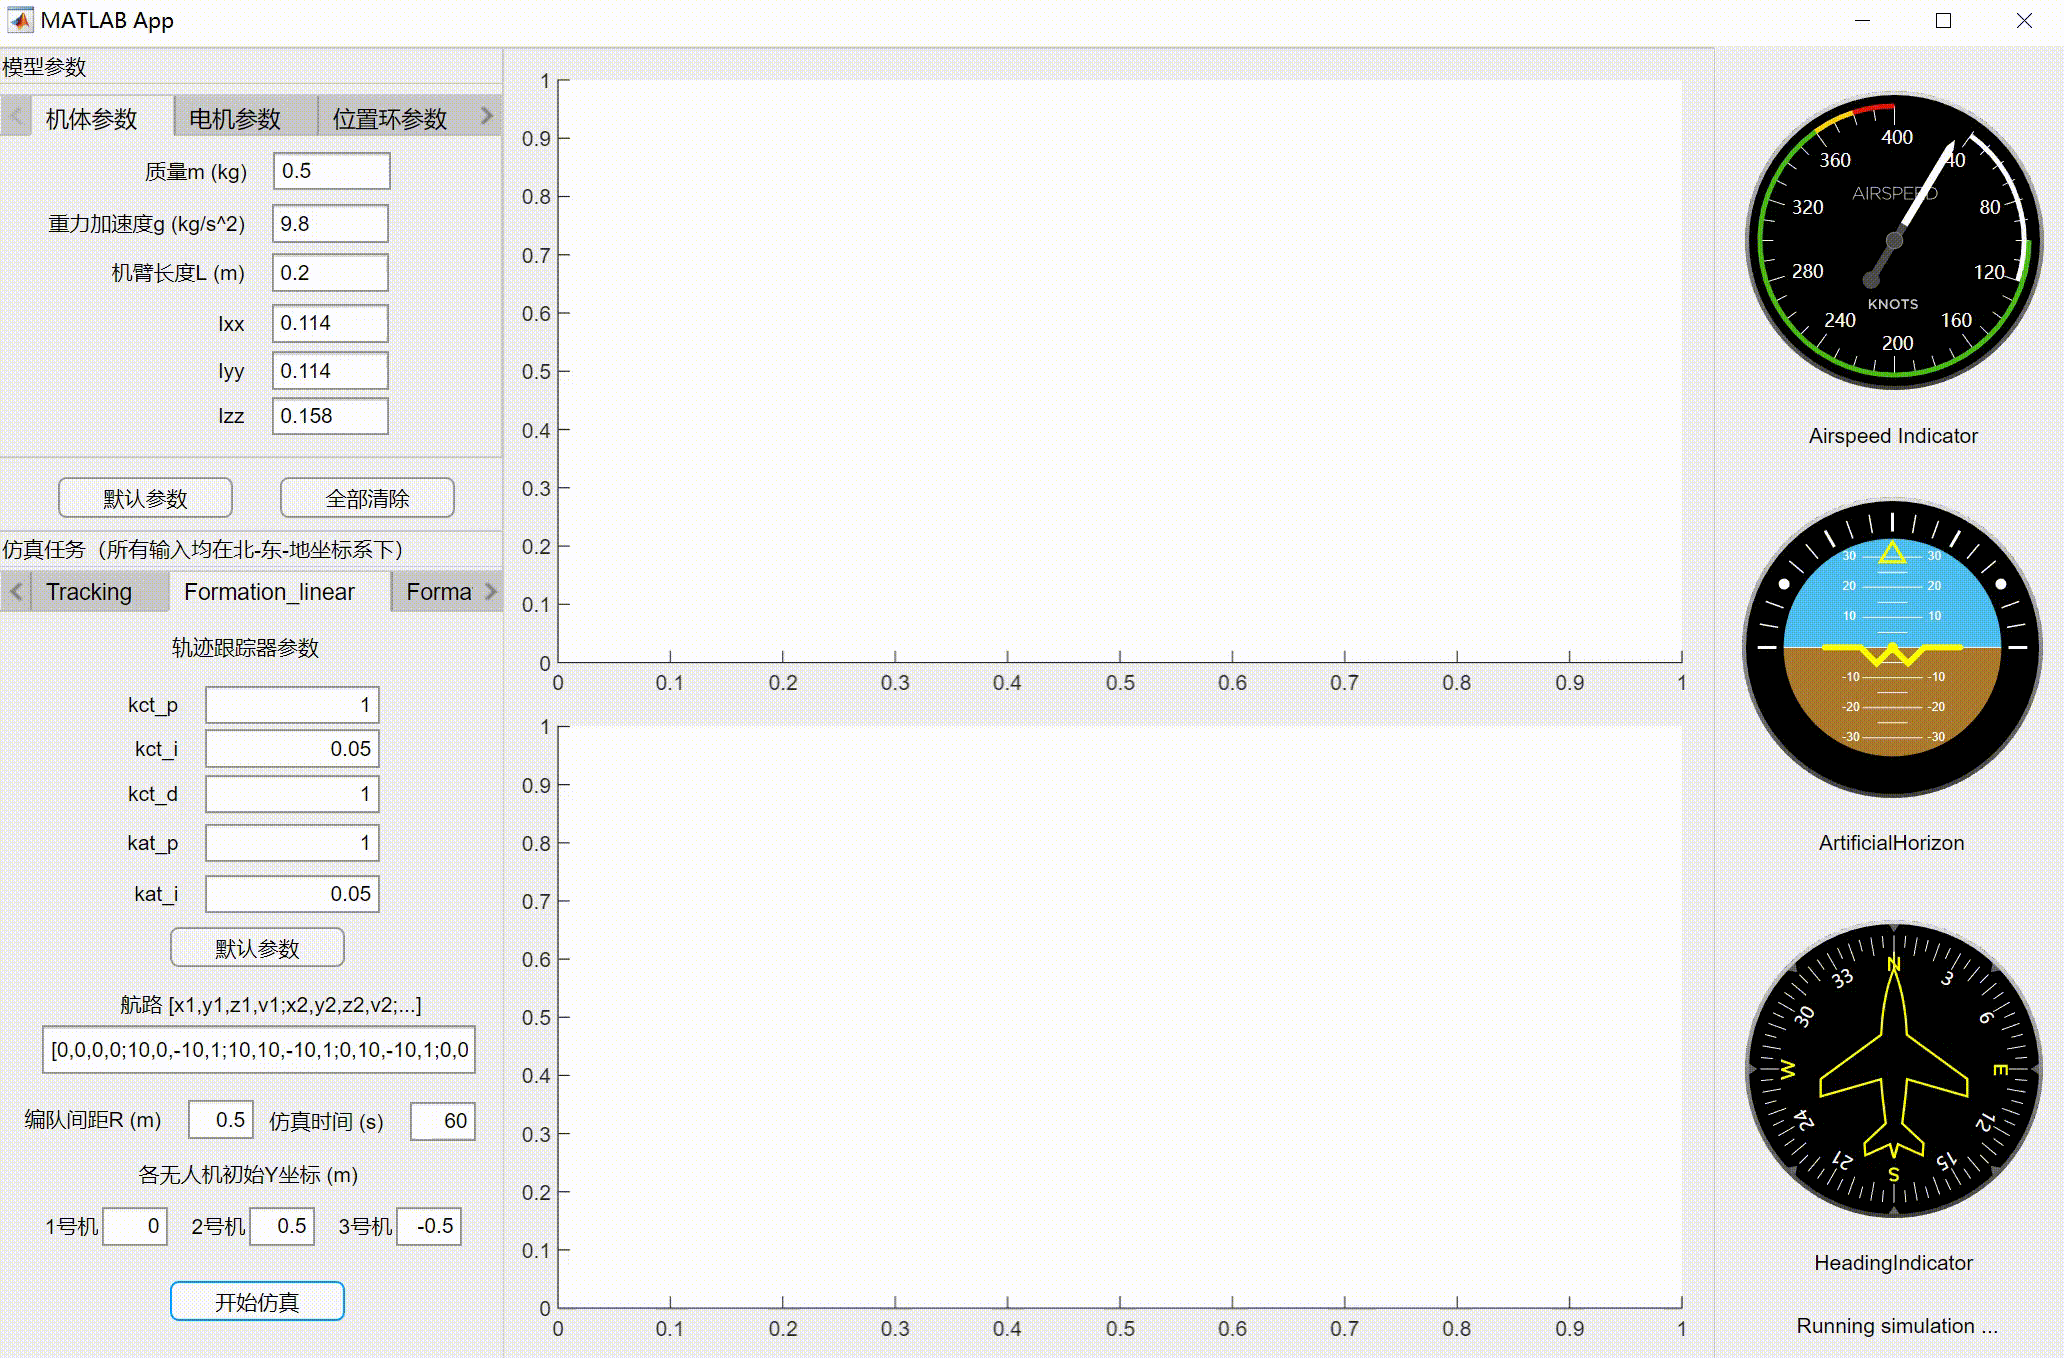Click 全部清除 to clear all parameters
Viewport: 2064px width, 1358px height.
[367, 498]
